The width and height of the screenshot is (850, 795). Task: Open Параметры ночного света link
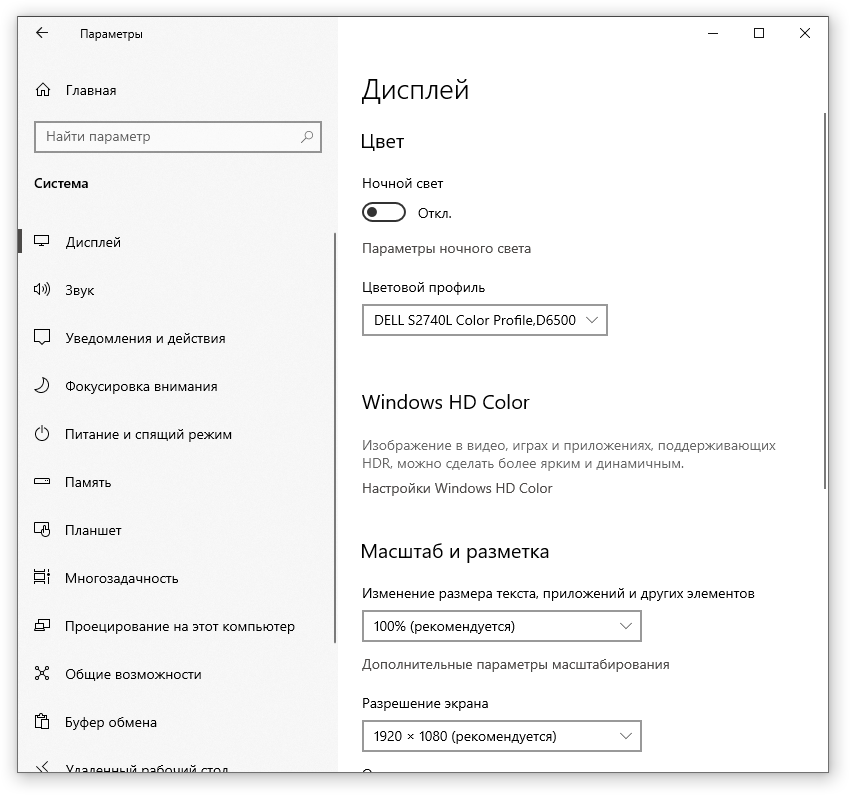coord(446,248)
